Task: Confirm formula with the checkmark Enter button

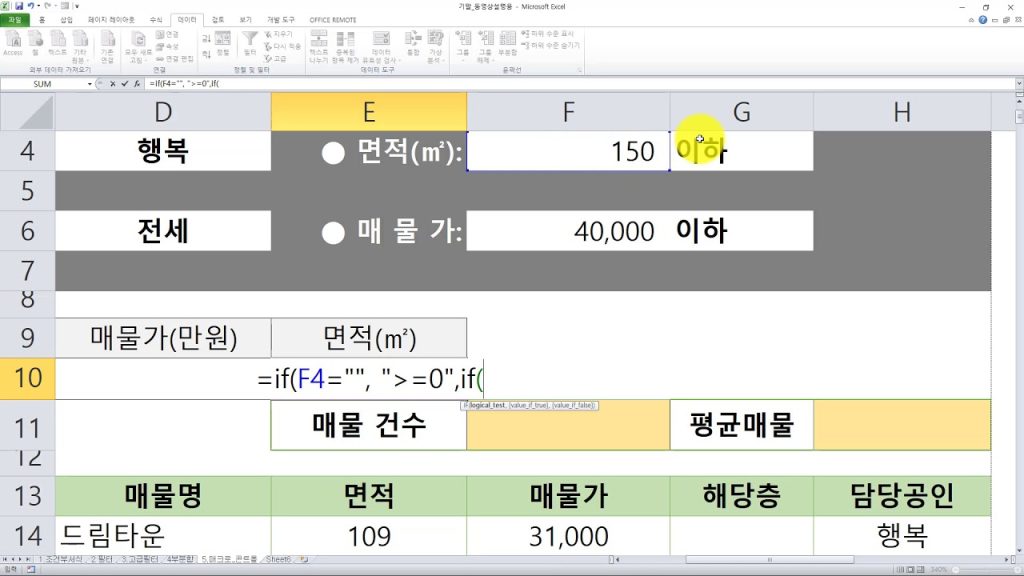Action: click(x=122, y=84)
